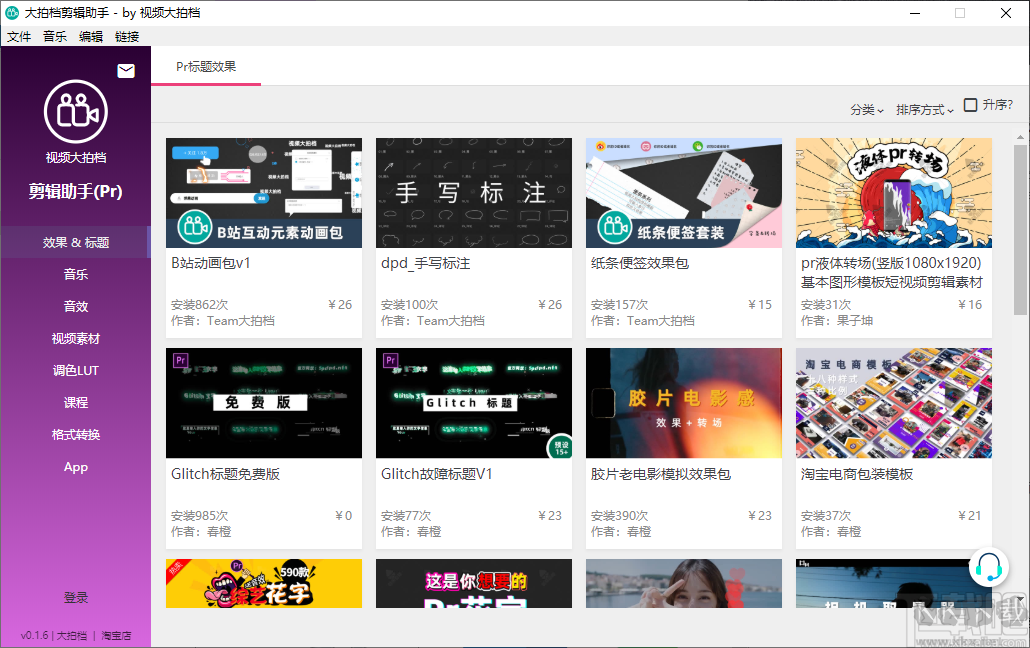
Task: Click the app logo icon in the title bar
Action: 12,13
